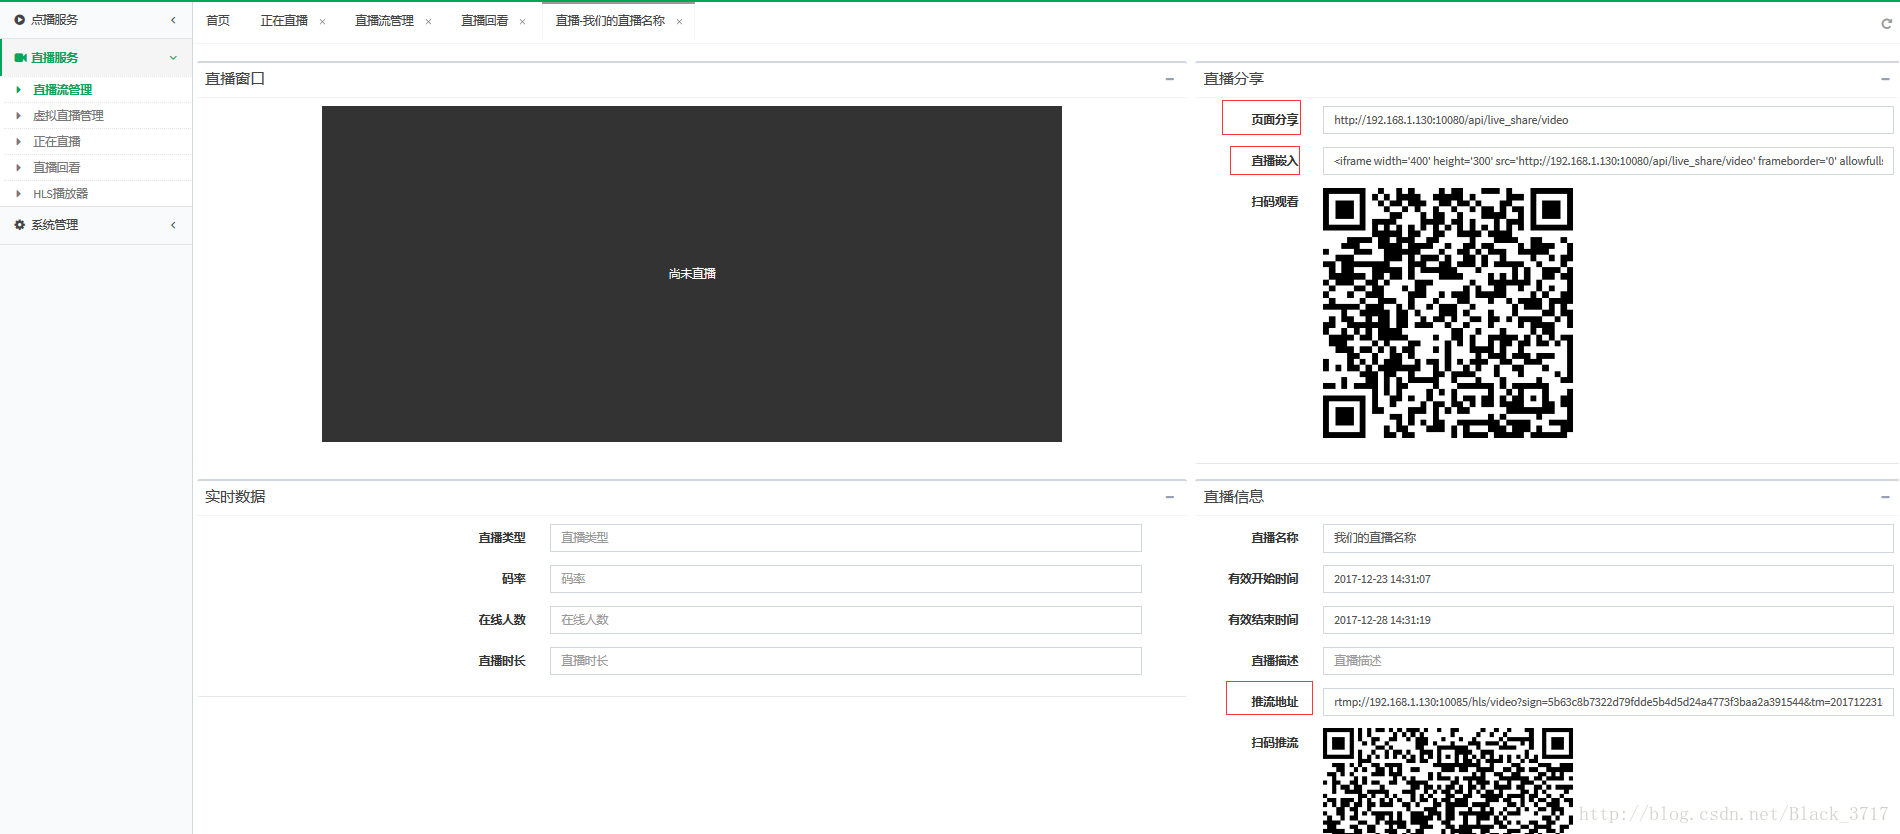Switch to the 直播流管理 tab
This screenshot has height=834, width=1900.
click(x=384, y=21)
